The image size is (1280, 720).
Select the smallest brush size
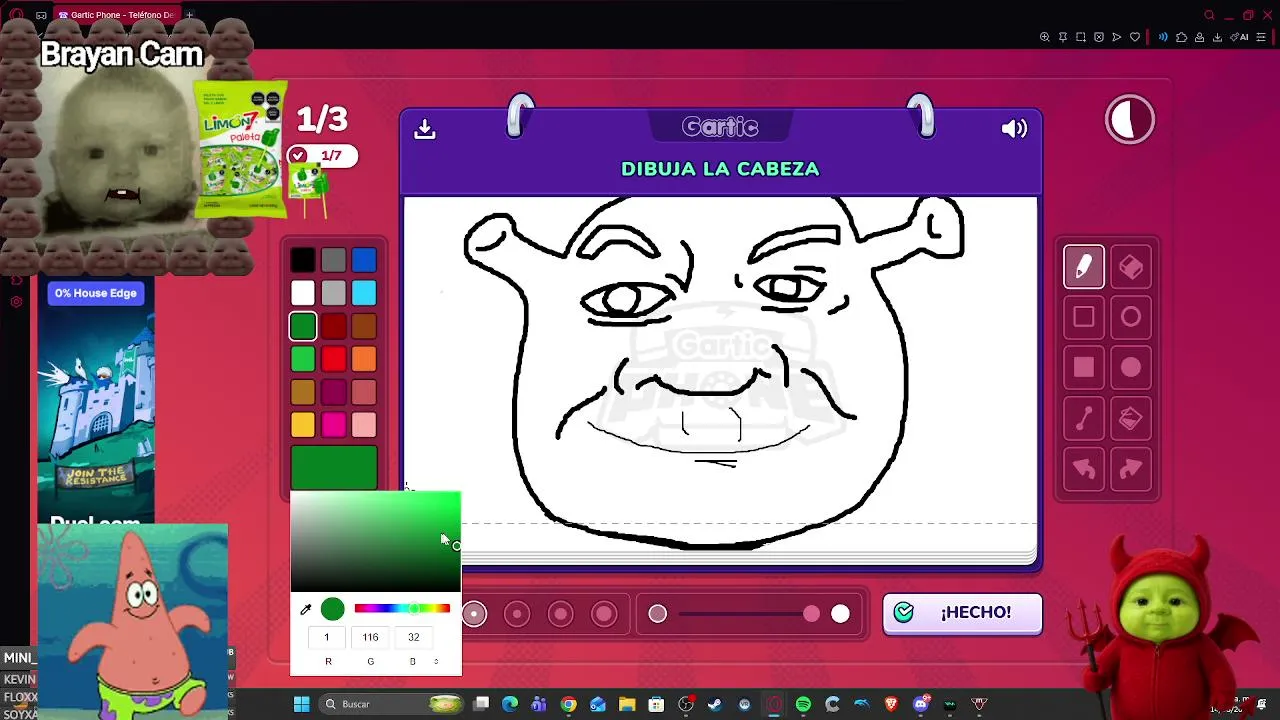pyautogui.click(x=474, y=614)
